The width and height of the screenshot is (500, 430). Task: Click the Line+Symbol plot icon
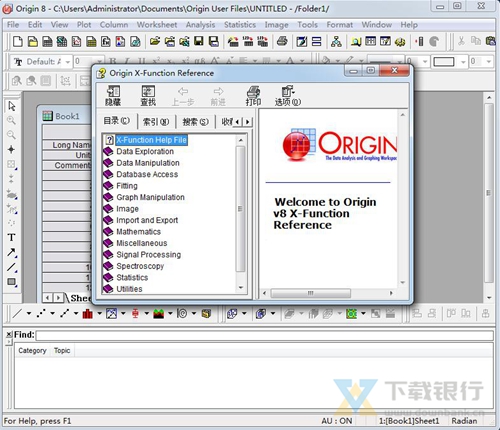(65, 313)
